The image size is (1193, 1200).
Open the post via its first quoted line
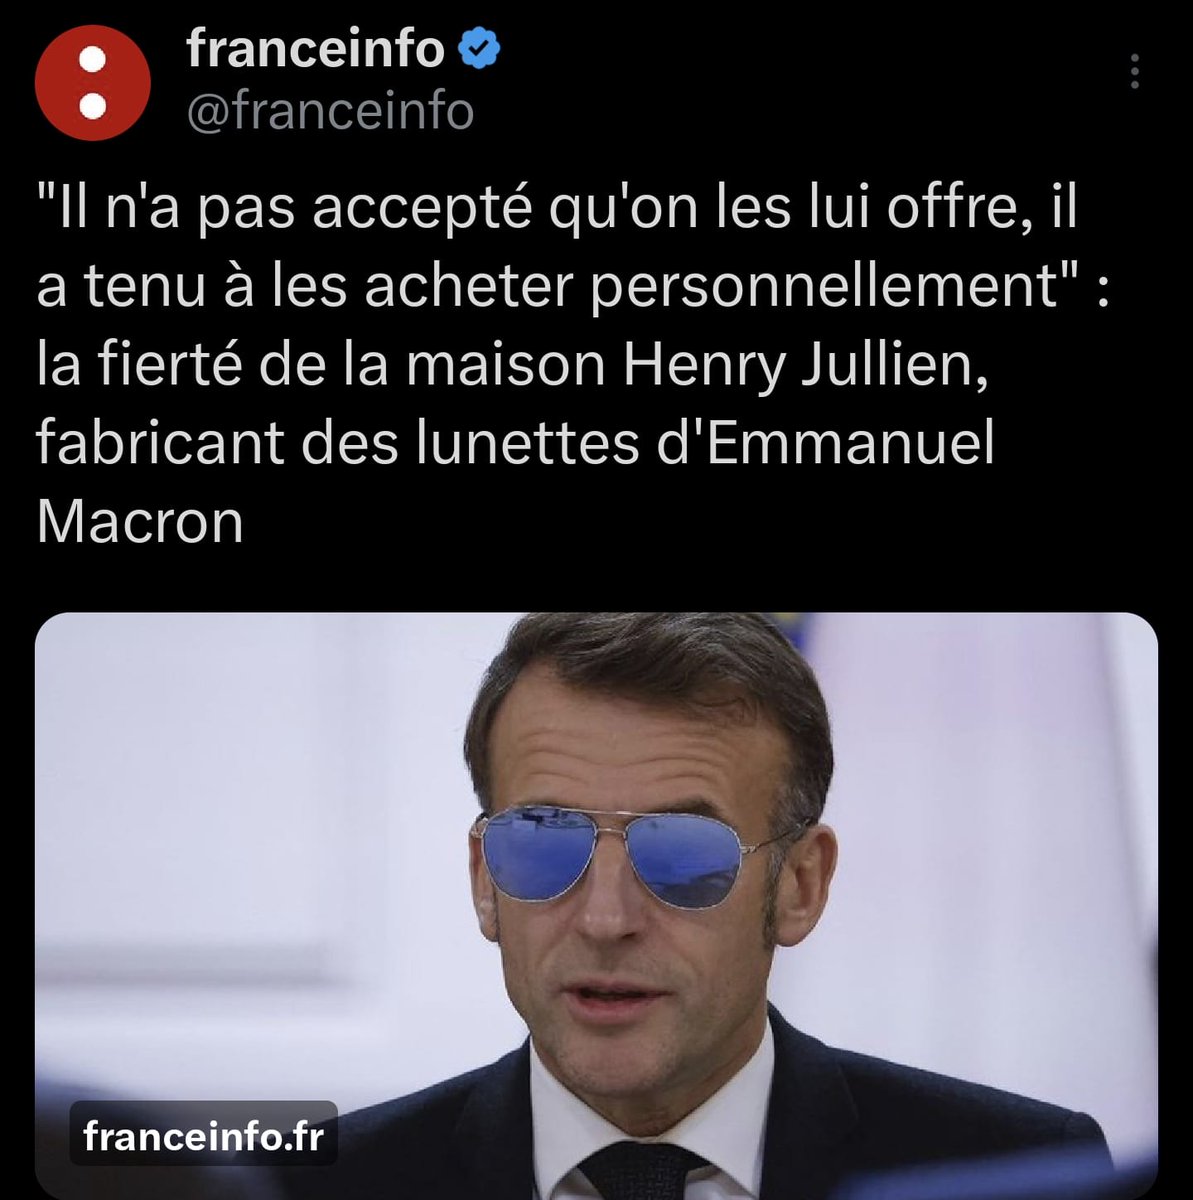pyautogui.click(x=557, y=211)
